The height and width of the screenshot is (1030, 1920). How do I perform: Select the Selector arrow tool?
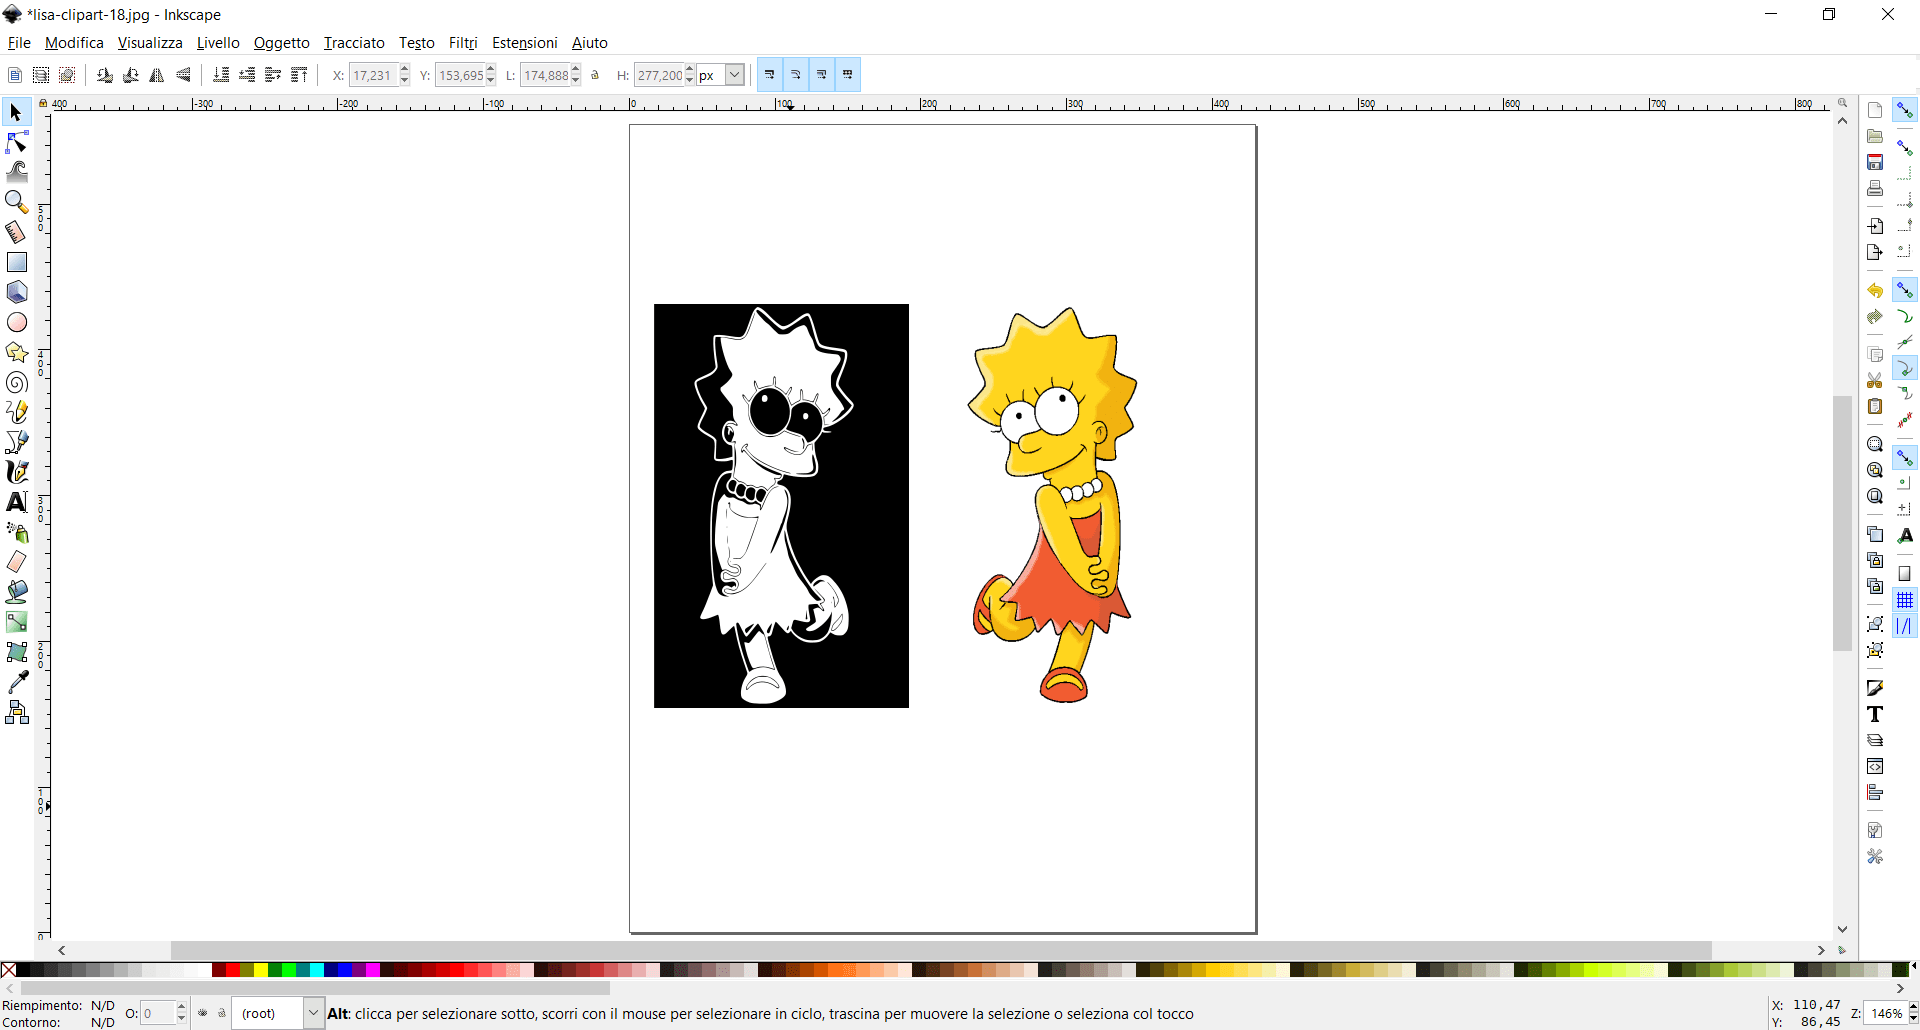[x=16, y=112]
